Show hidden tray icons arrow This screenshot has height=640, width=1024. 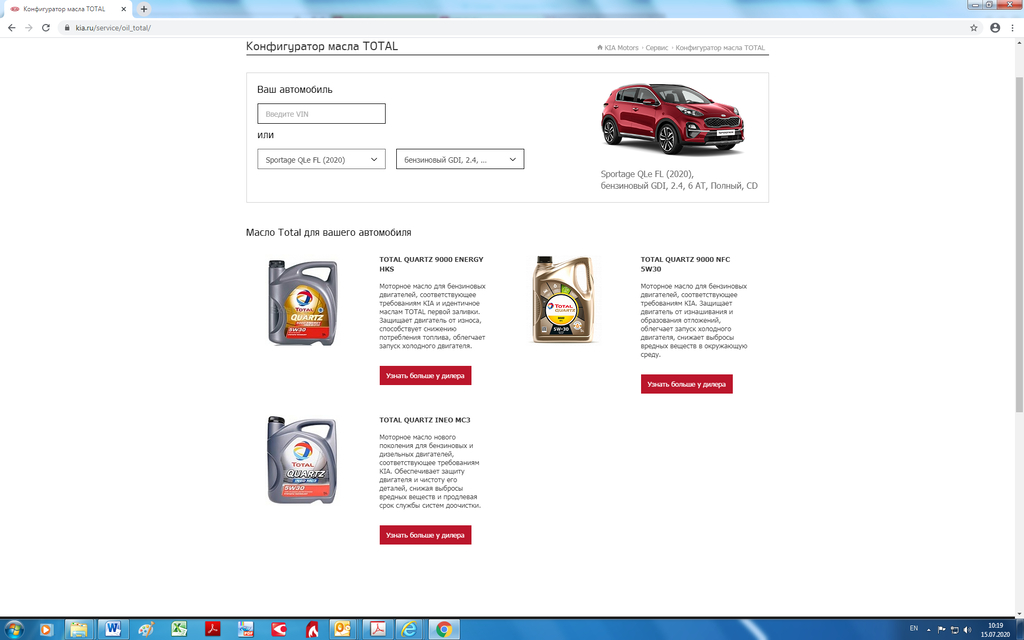(929, 630)
